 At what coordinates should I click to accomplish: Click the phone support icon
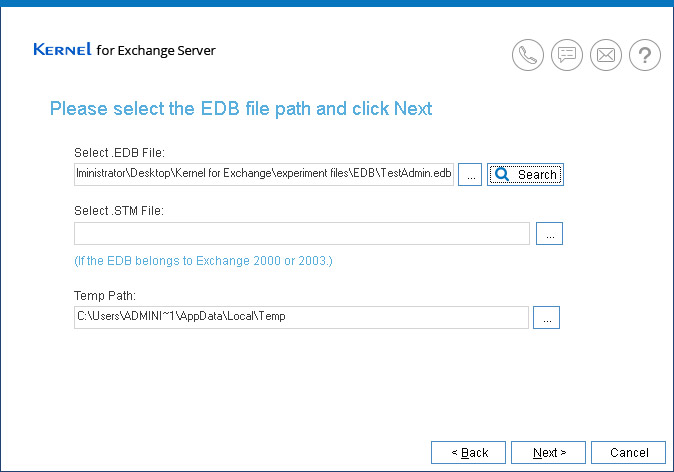point(528,55)
